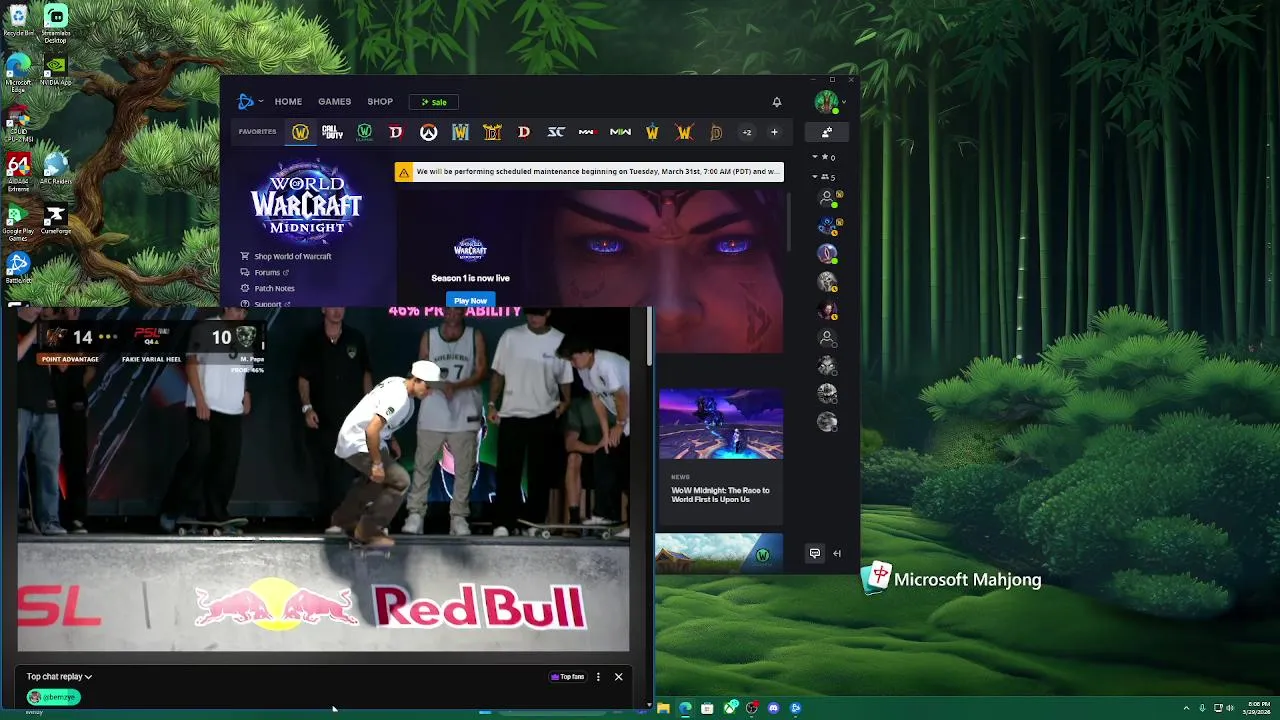Open the GAMES tab in Battle.net
The image size is (1280, 720).
coord(334,101)
